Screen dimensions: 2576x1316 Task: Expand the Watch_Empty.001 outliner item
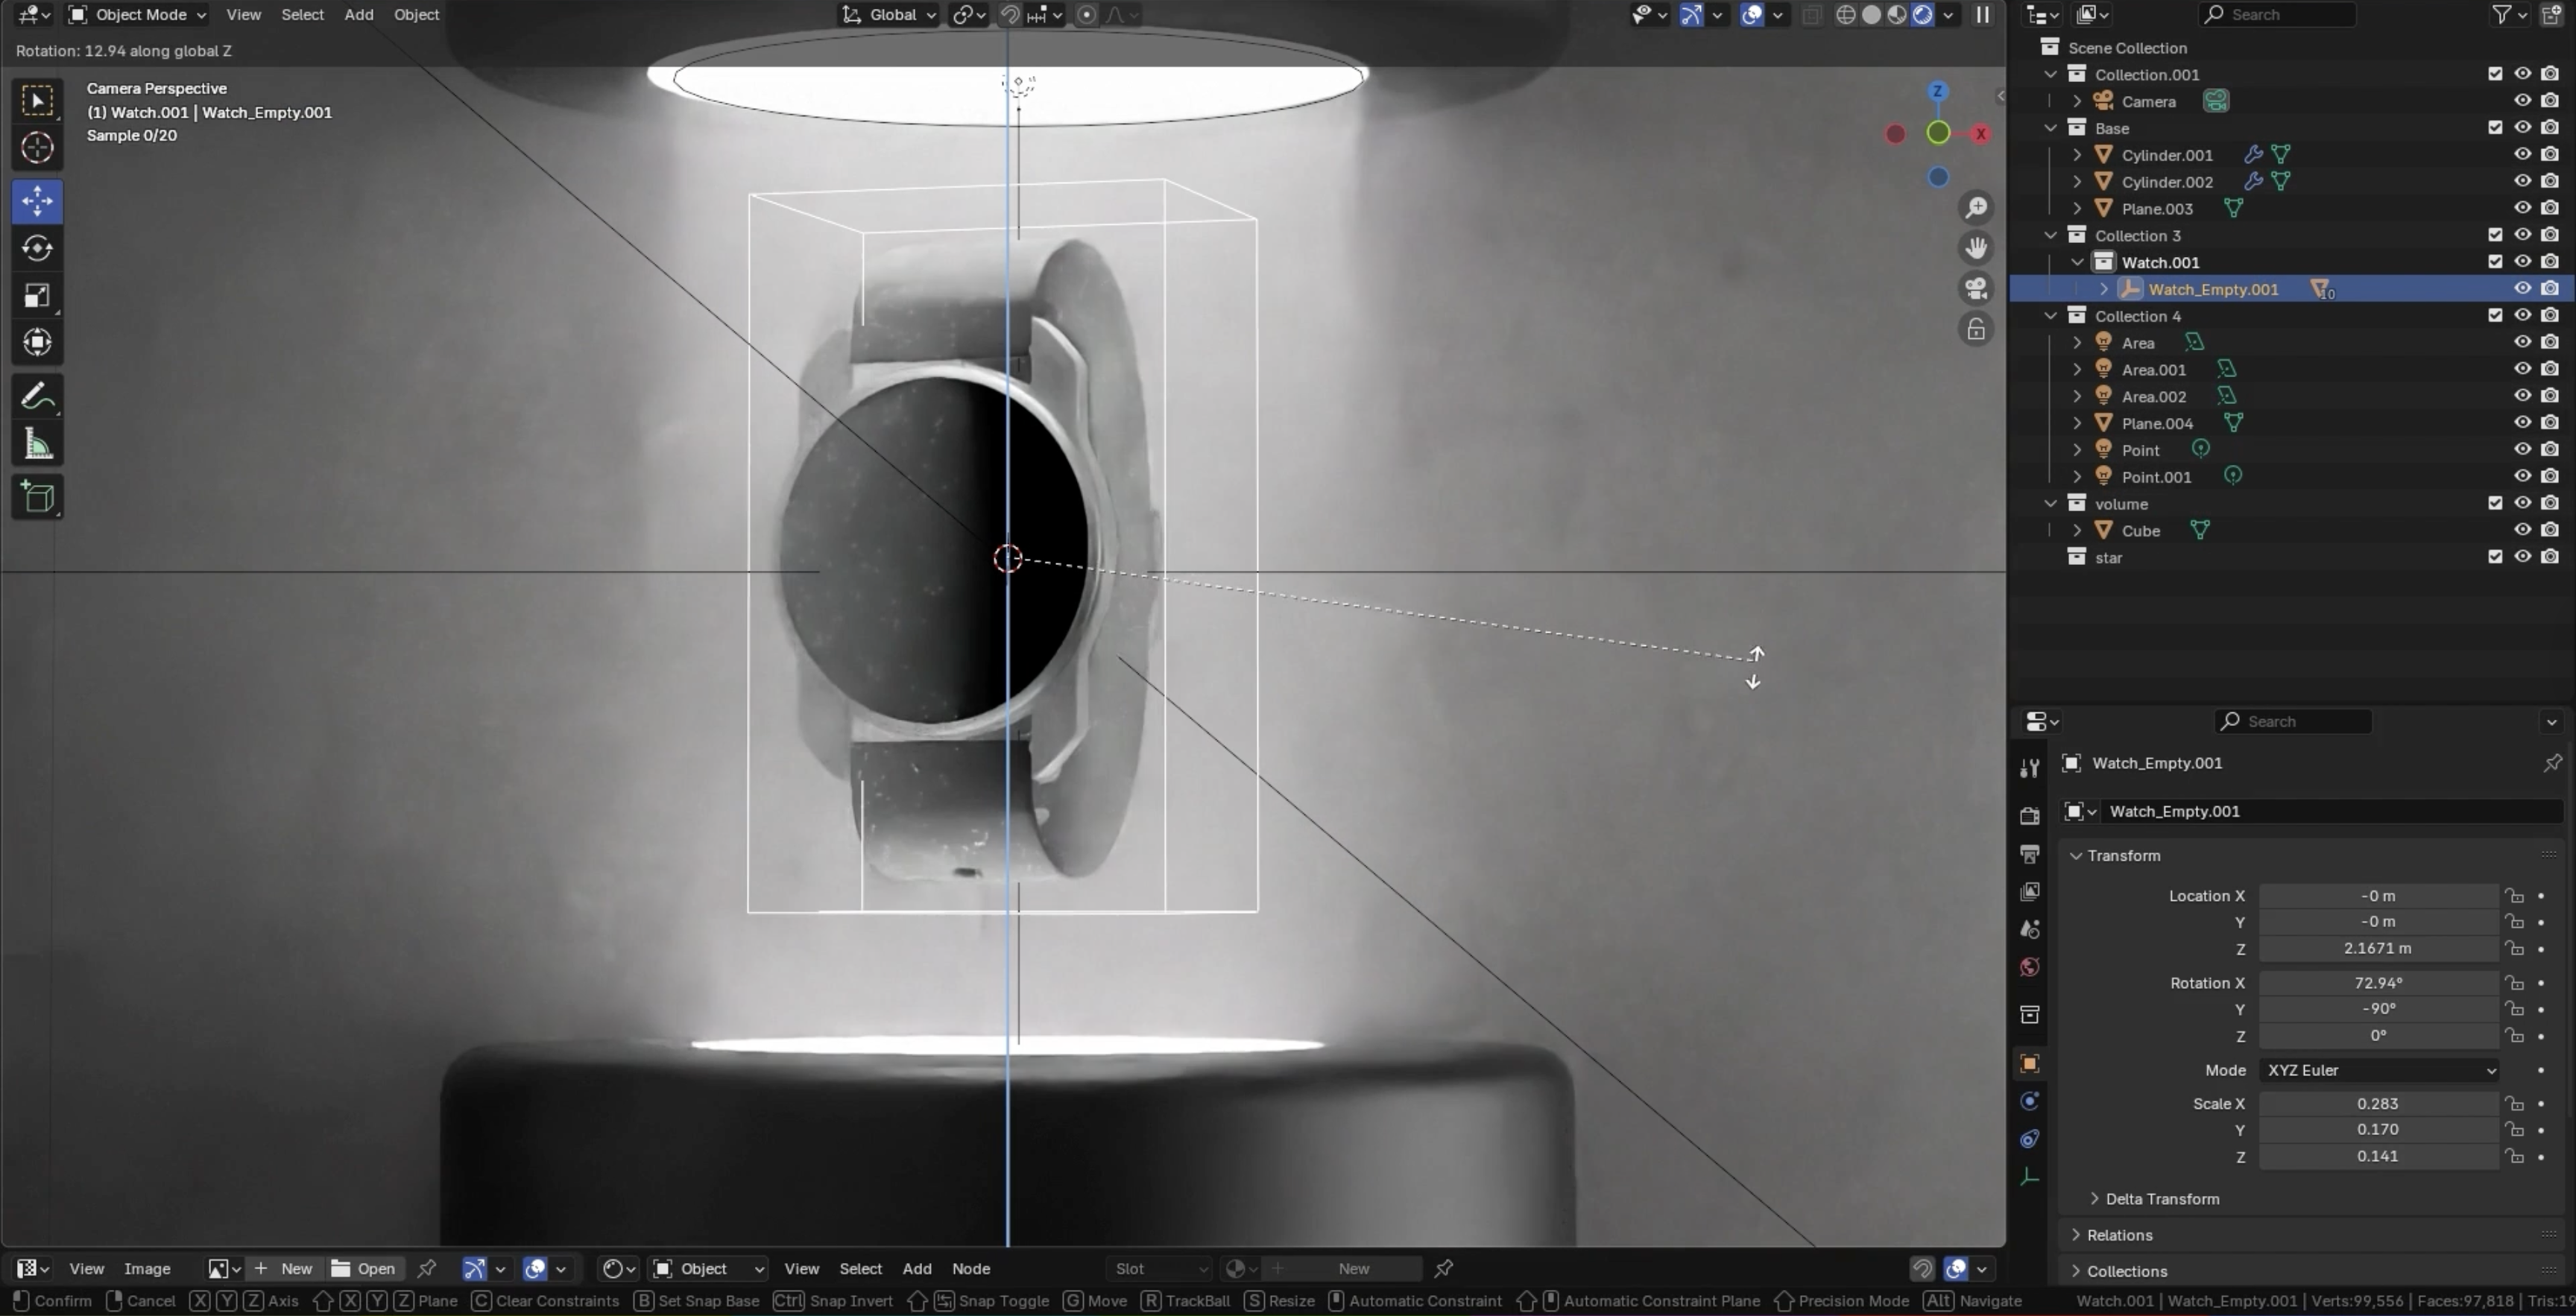pyautogui.click(x=2103, y=289)
